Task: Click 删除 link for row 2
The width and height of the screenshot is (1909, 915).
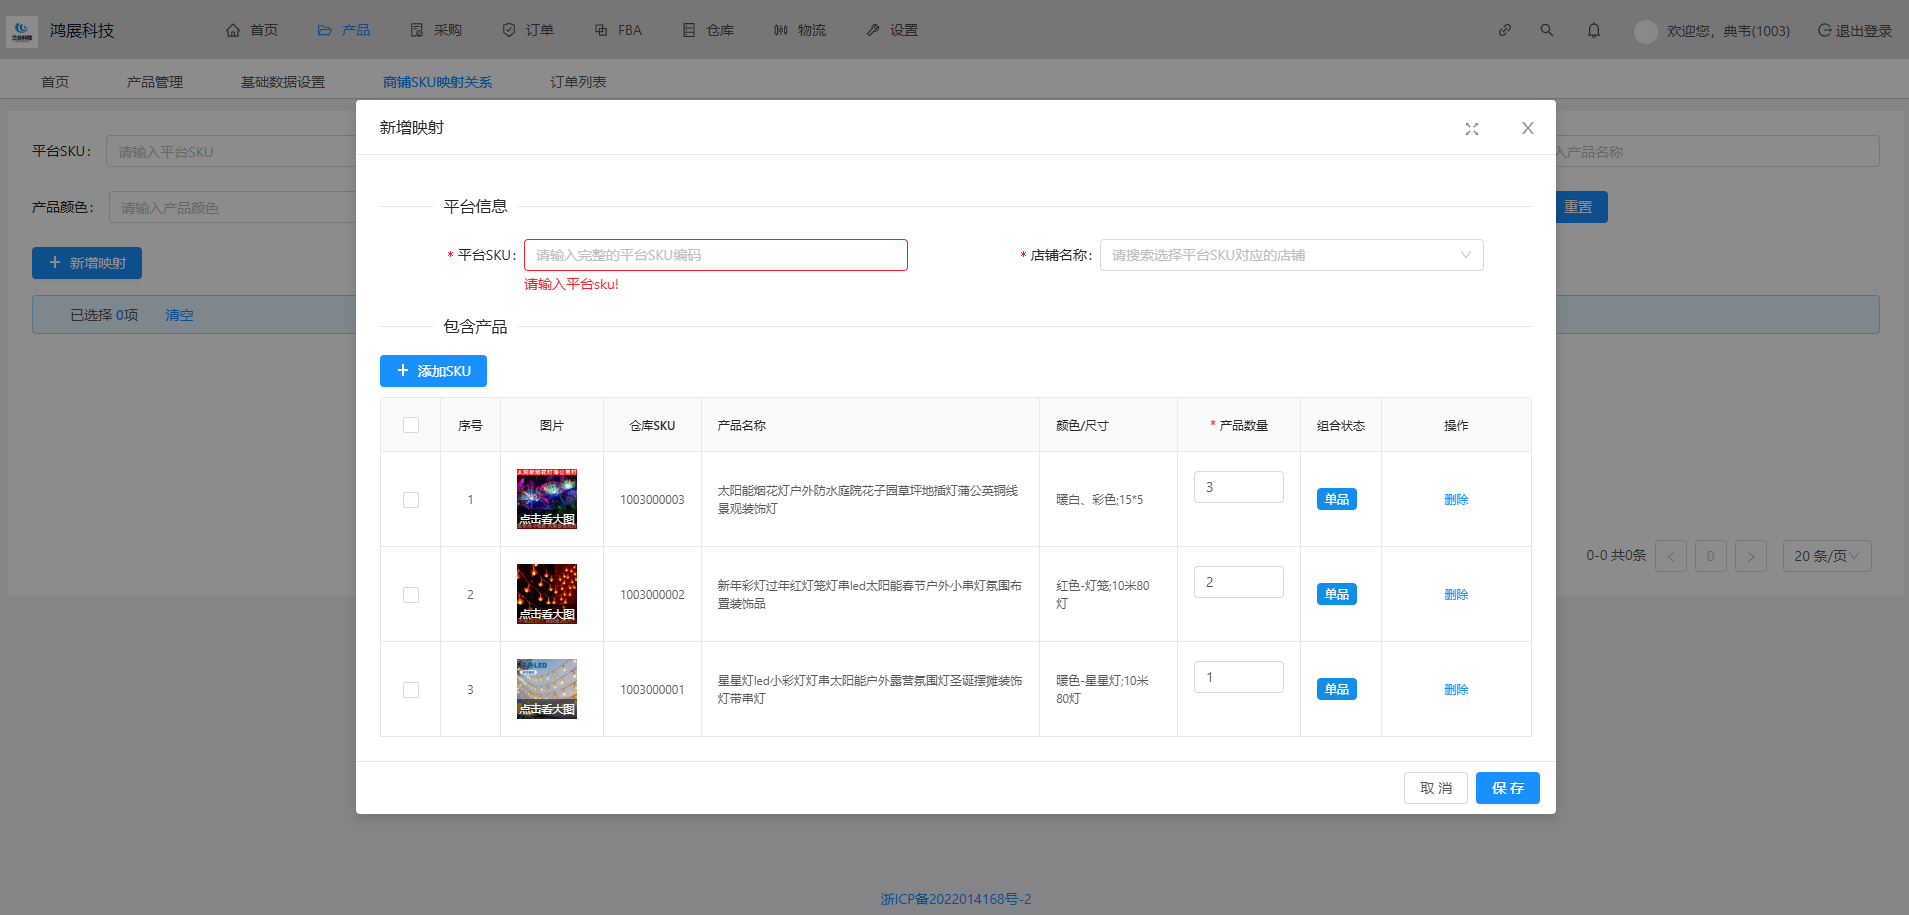Action: pyautogui.click(x=1456, y=595)
